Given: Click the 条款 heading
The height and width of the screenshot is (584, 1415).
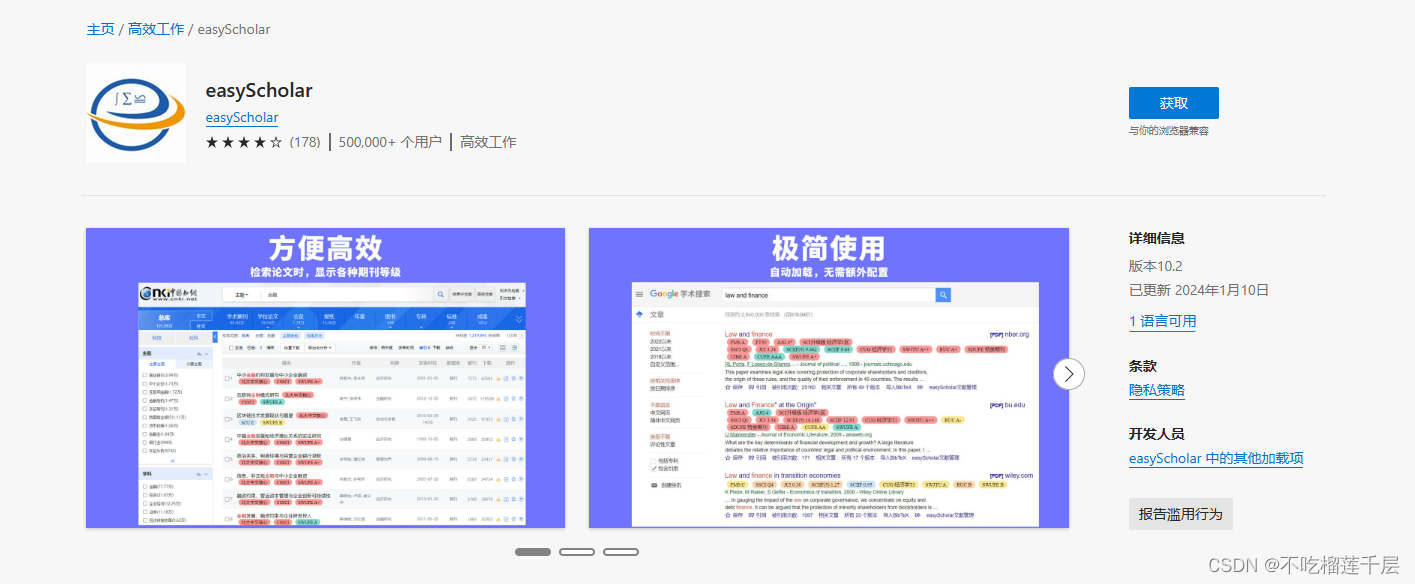Looking at the screenshot, I should tap(1143, 366).
